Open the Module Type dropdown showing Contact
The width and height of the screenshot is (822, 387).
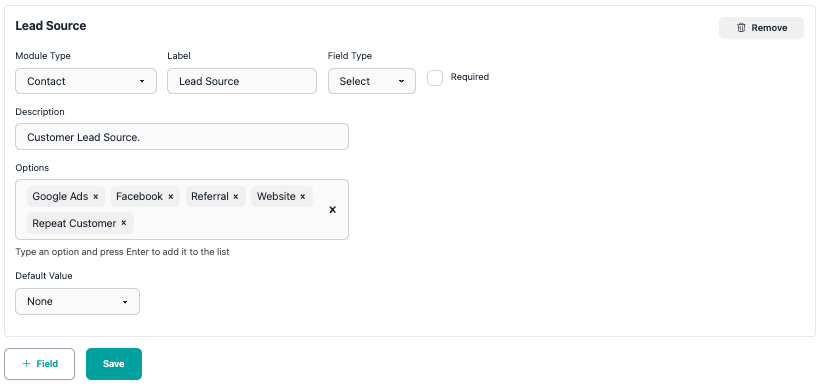[x=86, y=81]
